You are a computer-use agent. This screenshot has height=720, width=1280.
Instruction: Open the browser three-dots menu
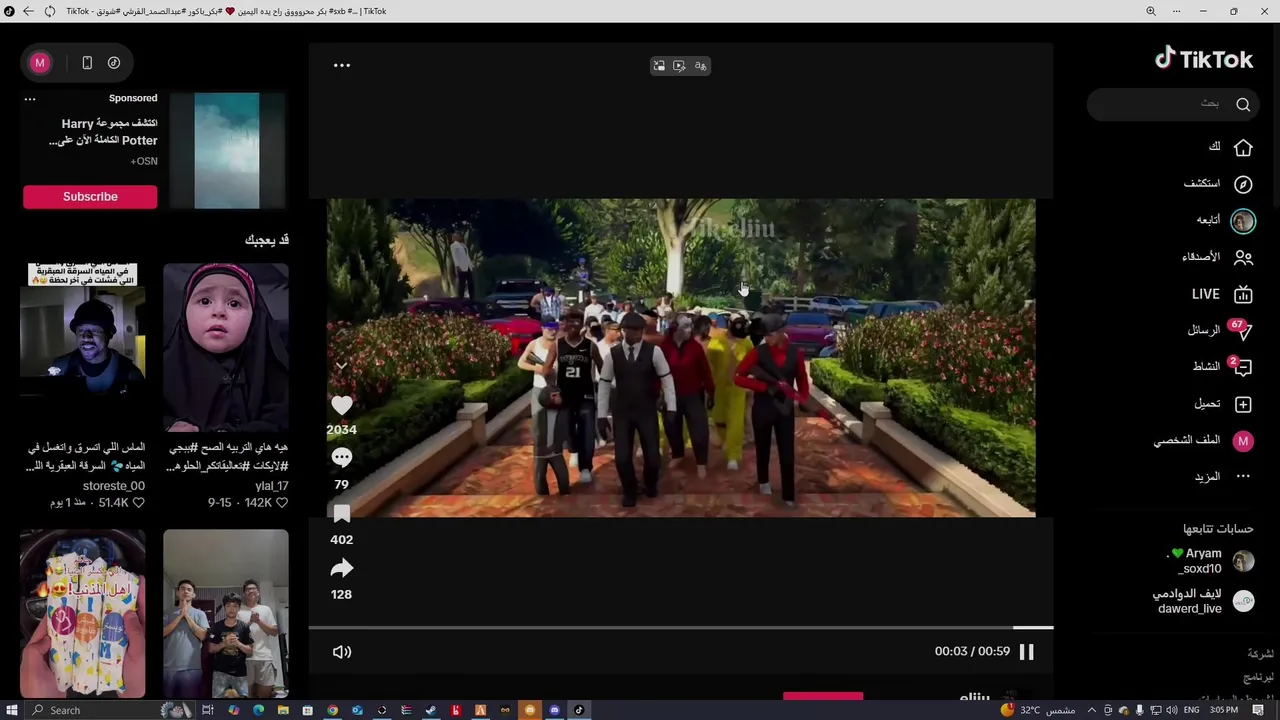(1176, 11)
